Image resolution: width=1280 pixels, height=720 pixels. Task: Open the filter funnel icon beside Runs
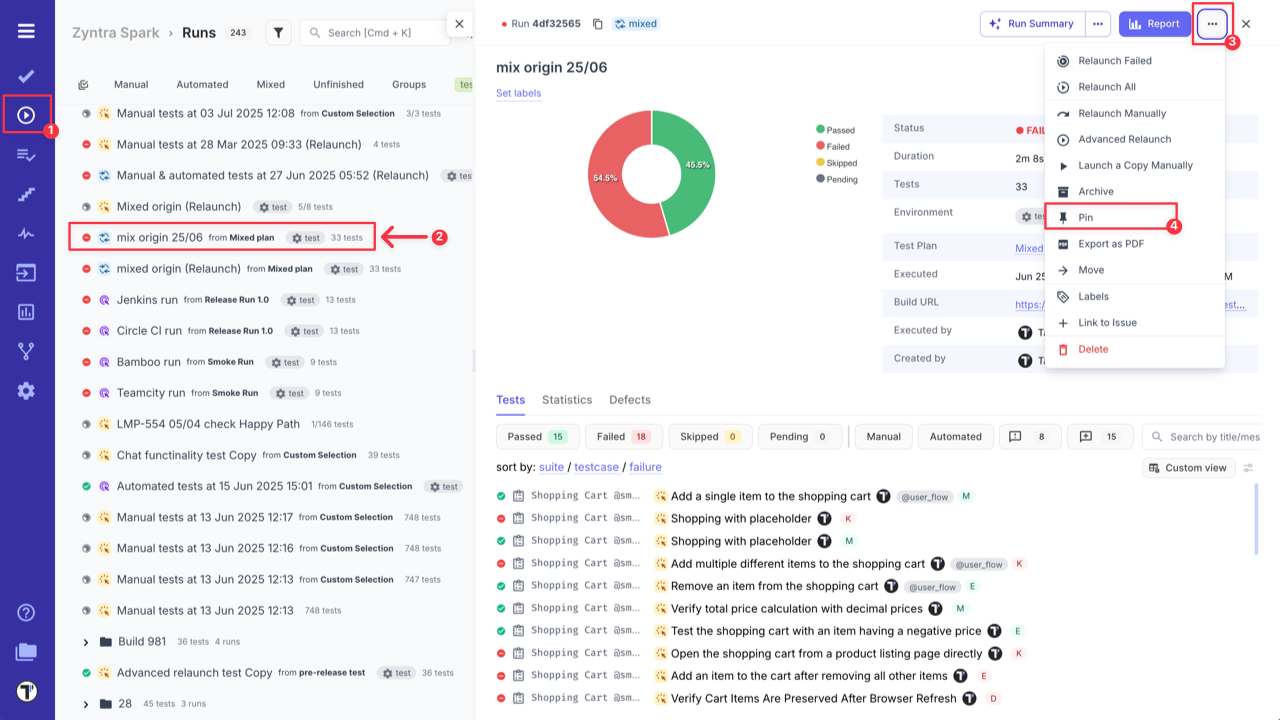click(278, 31)
